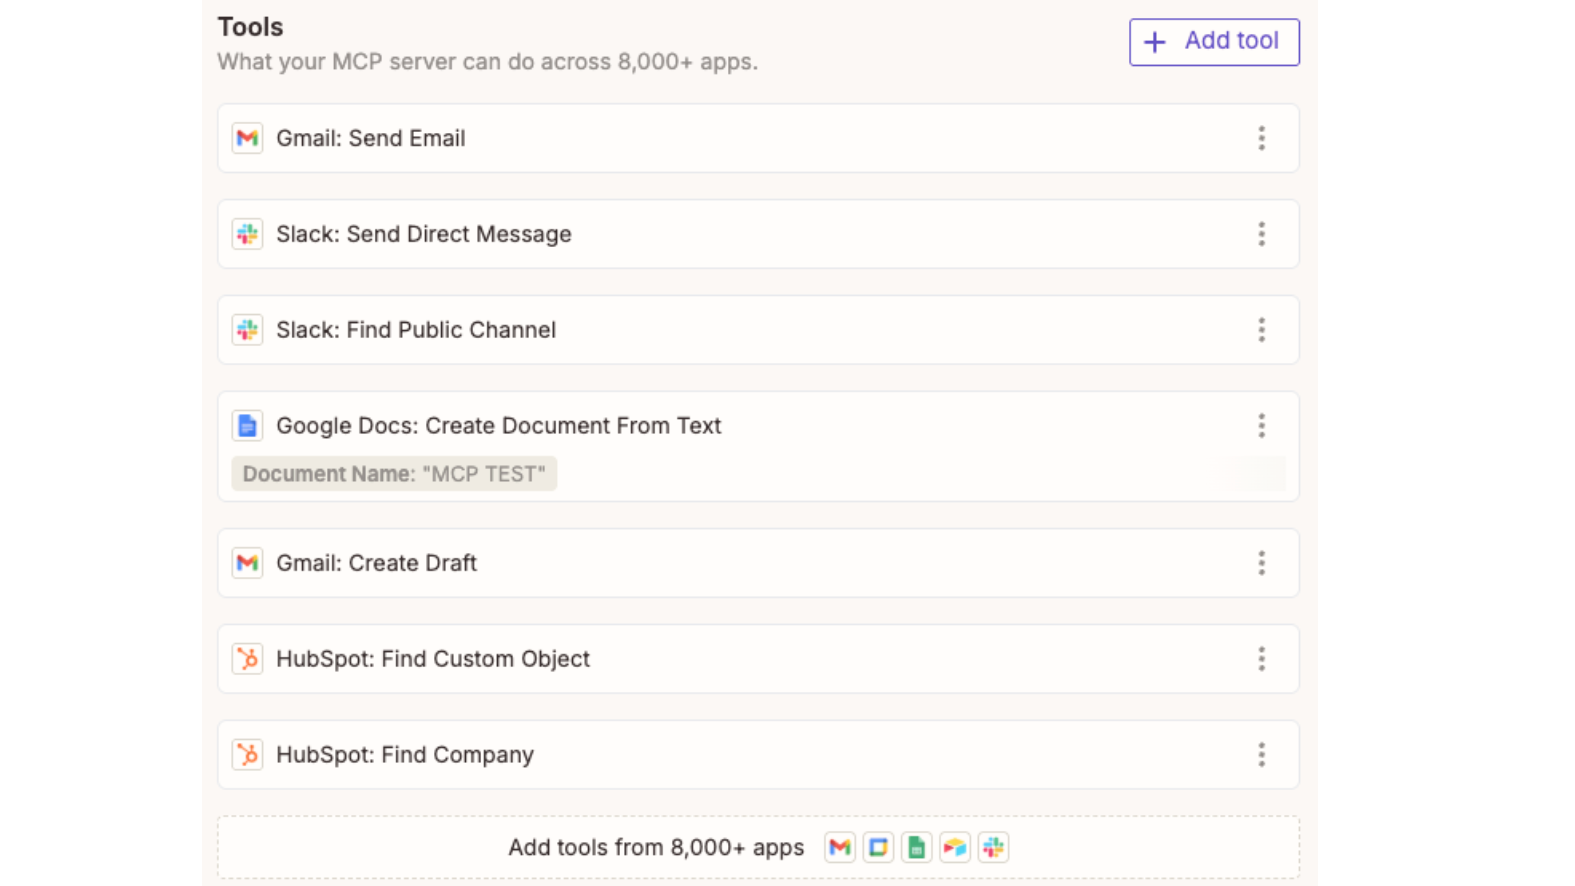Viewport: 1575px width, 886px height.
Task: Click the Gmail icon beside Send Email
Action: [x=247, y=138]
